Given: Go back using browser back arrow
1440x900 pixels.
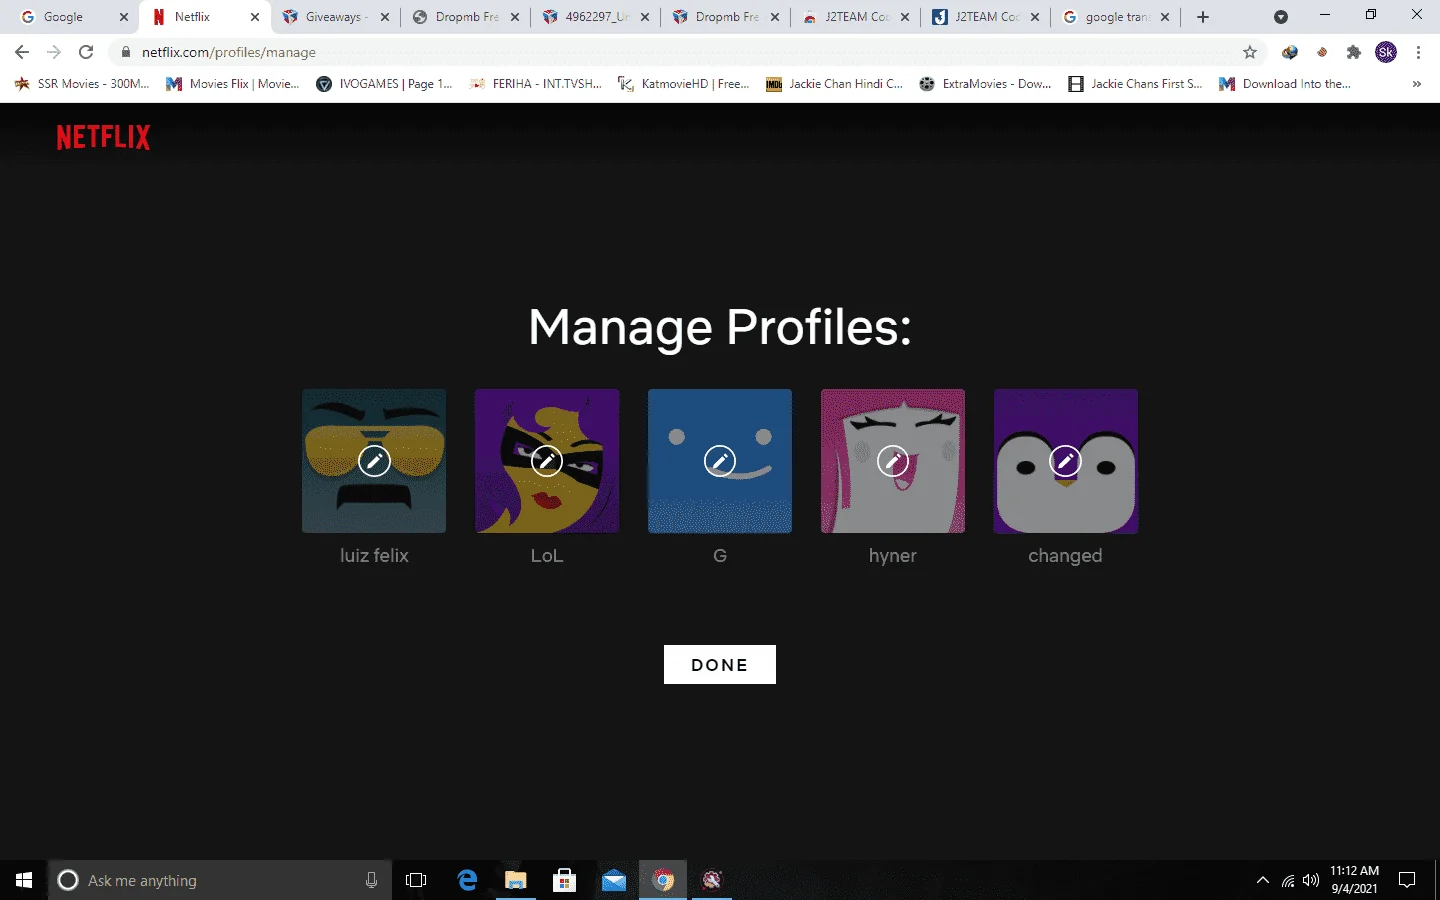Looking at the screenshot, I should coord(22,52).
